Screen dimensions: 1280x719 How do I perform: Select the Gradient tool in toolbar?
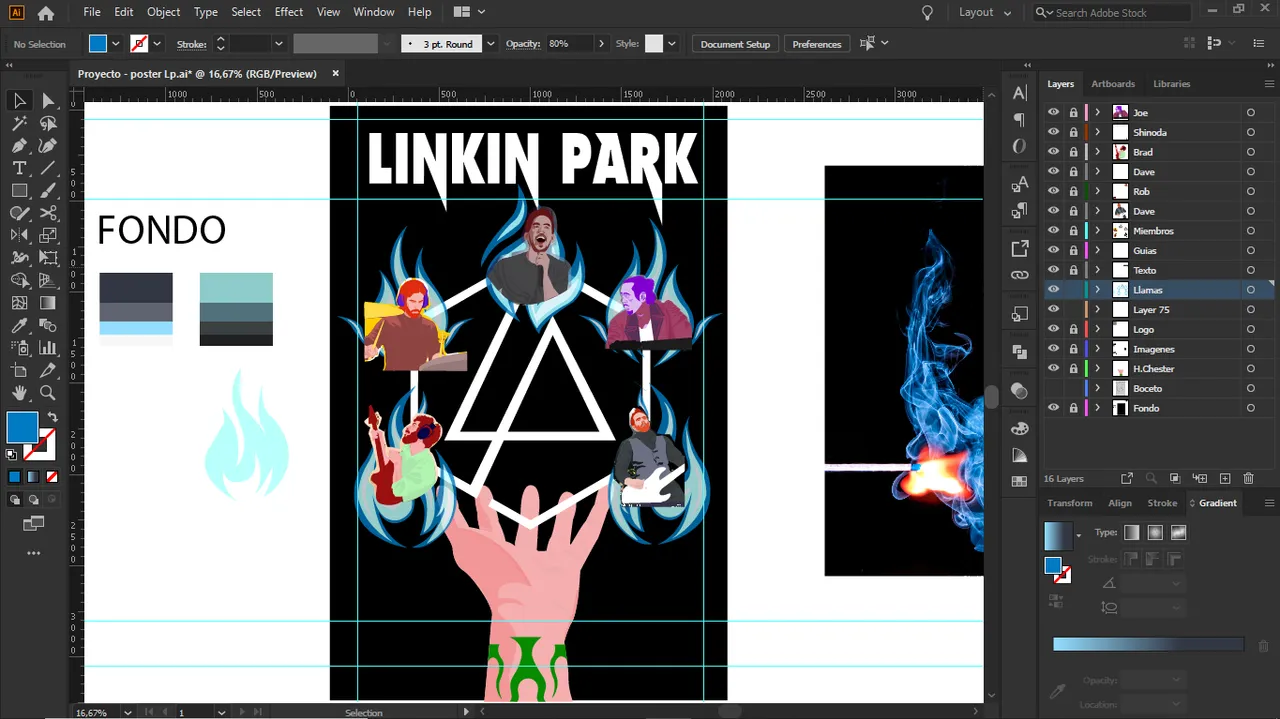48,303
